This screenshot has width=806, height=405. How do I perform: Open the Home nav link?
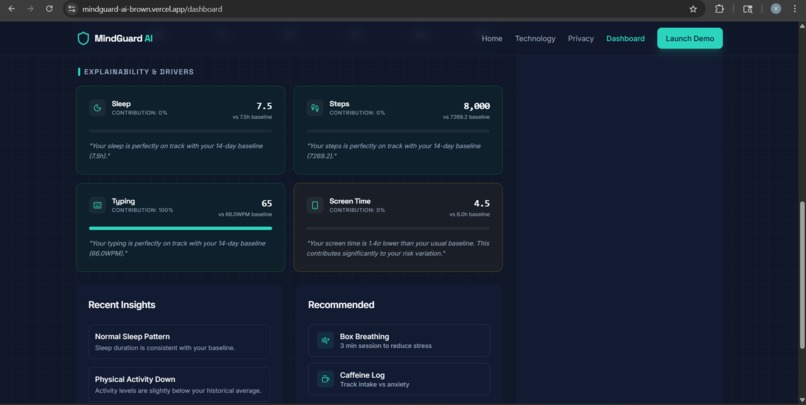click(492, 39)
